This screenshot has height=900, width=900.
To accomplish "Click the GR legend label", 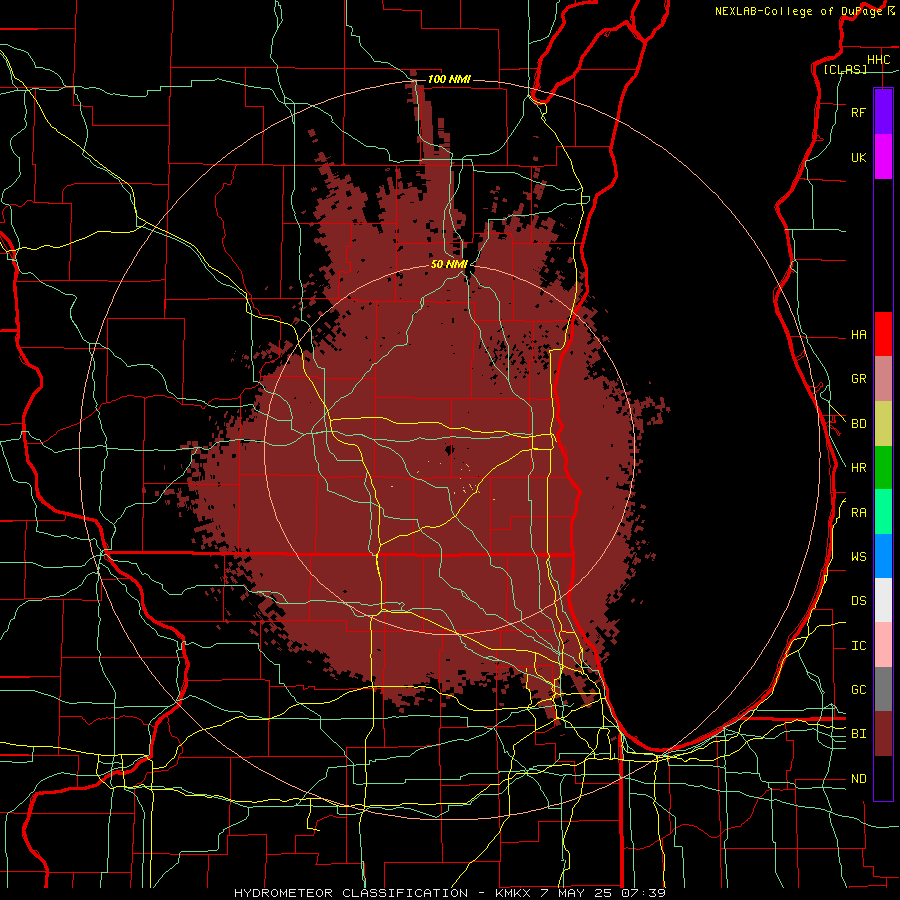I will (x=858, y=379).
